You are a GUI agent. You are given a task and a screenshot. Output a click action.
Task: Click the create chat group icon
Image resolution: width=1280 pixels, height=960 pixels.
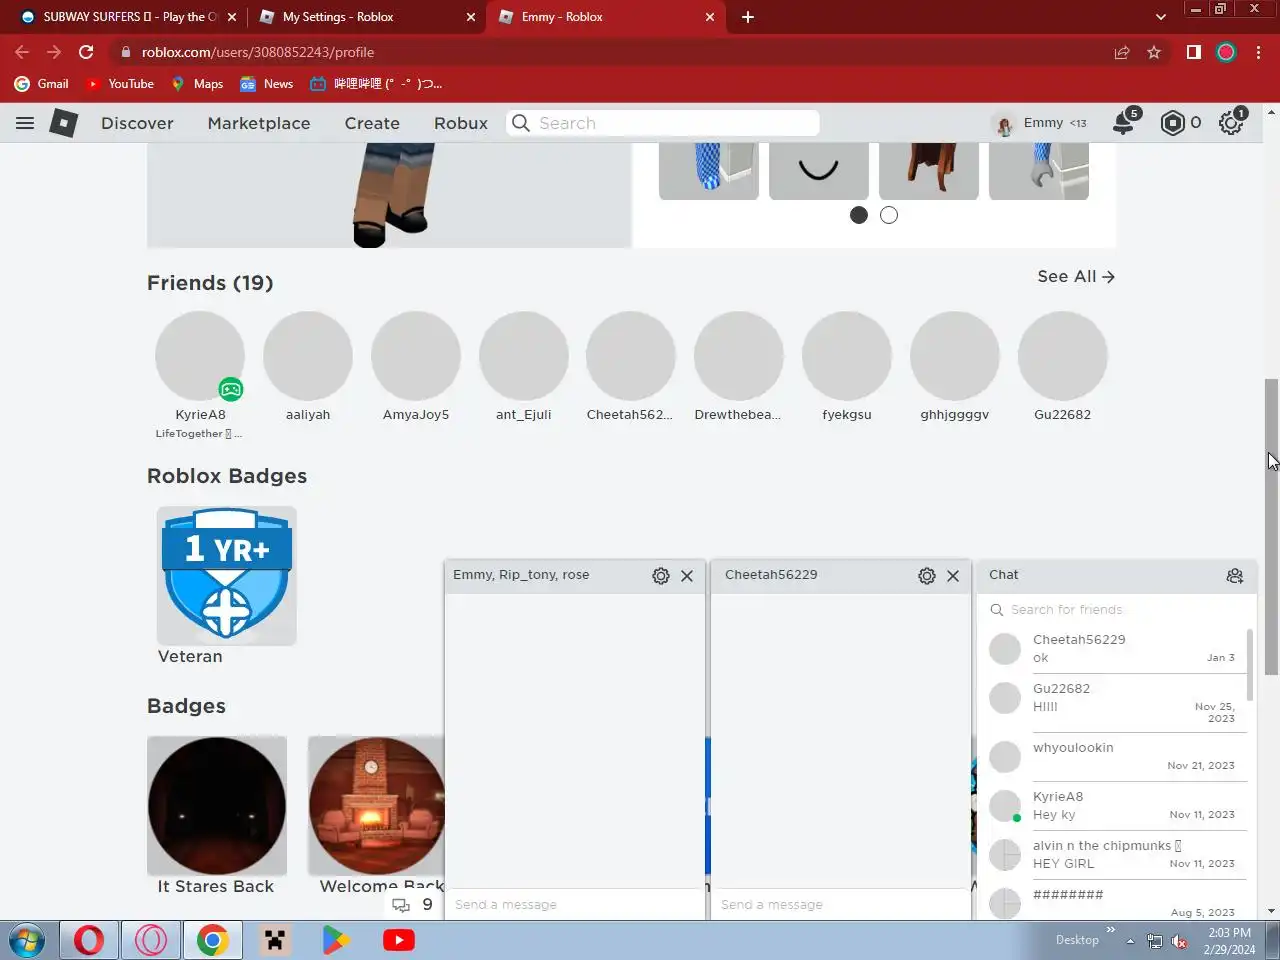[1235, 576]
